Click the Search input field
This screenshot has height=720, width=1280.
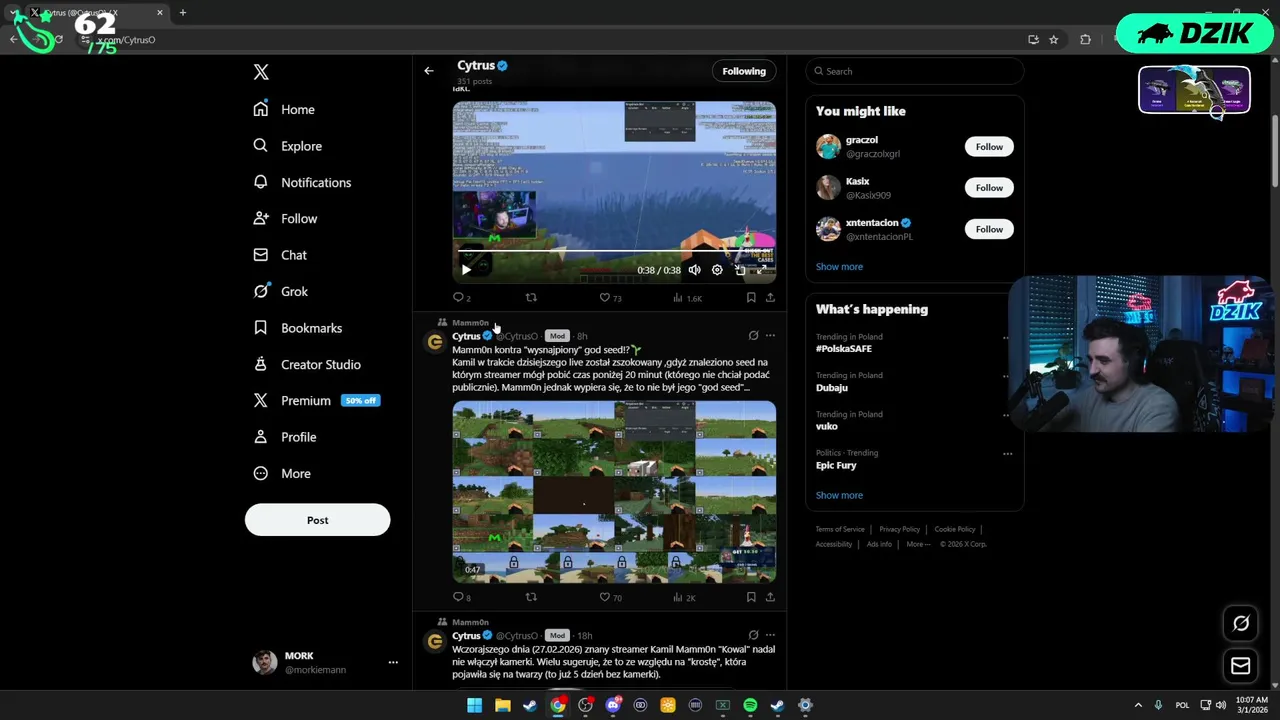click(x=914, y=71)
